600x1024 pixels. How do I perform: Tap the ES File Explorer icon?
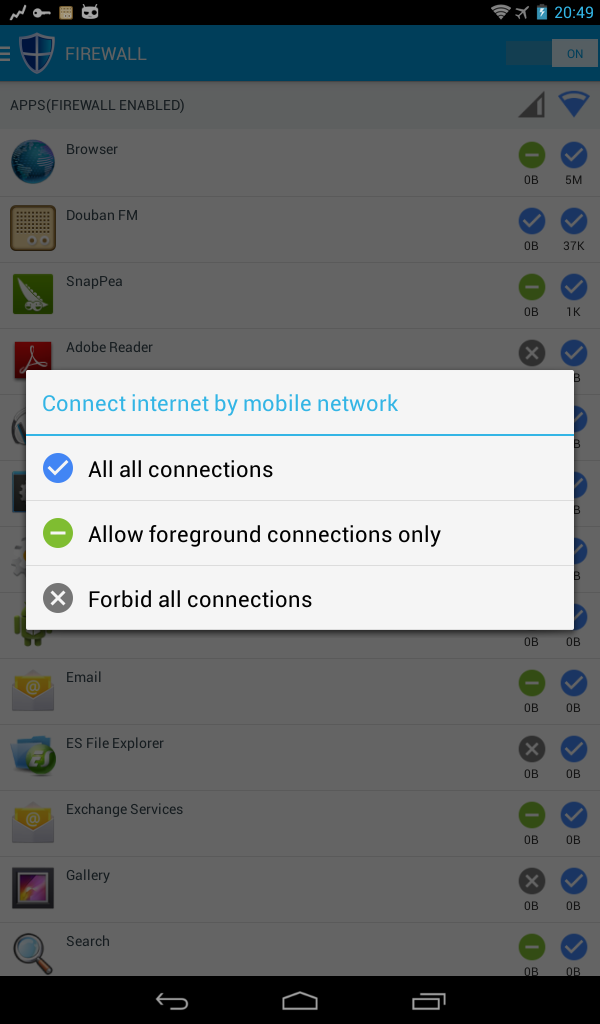tap(33, 756)
